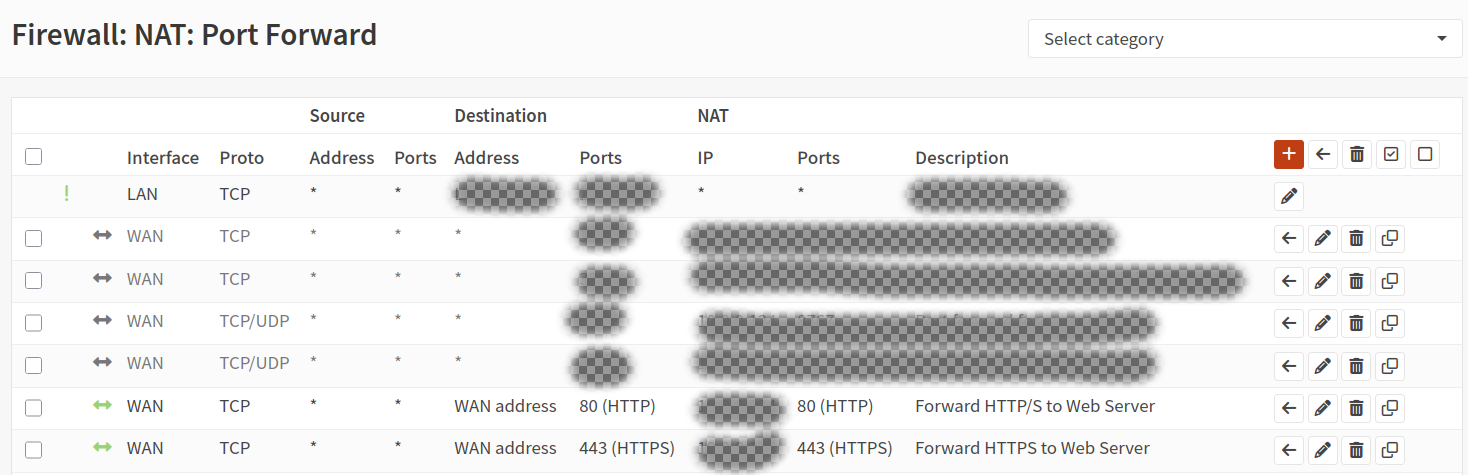Edit the LAN TCP rule with pencil icon
1468x475 pixels.
1289,196
